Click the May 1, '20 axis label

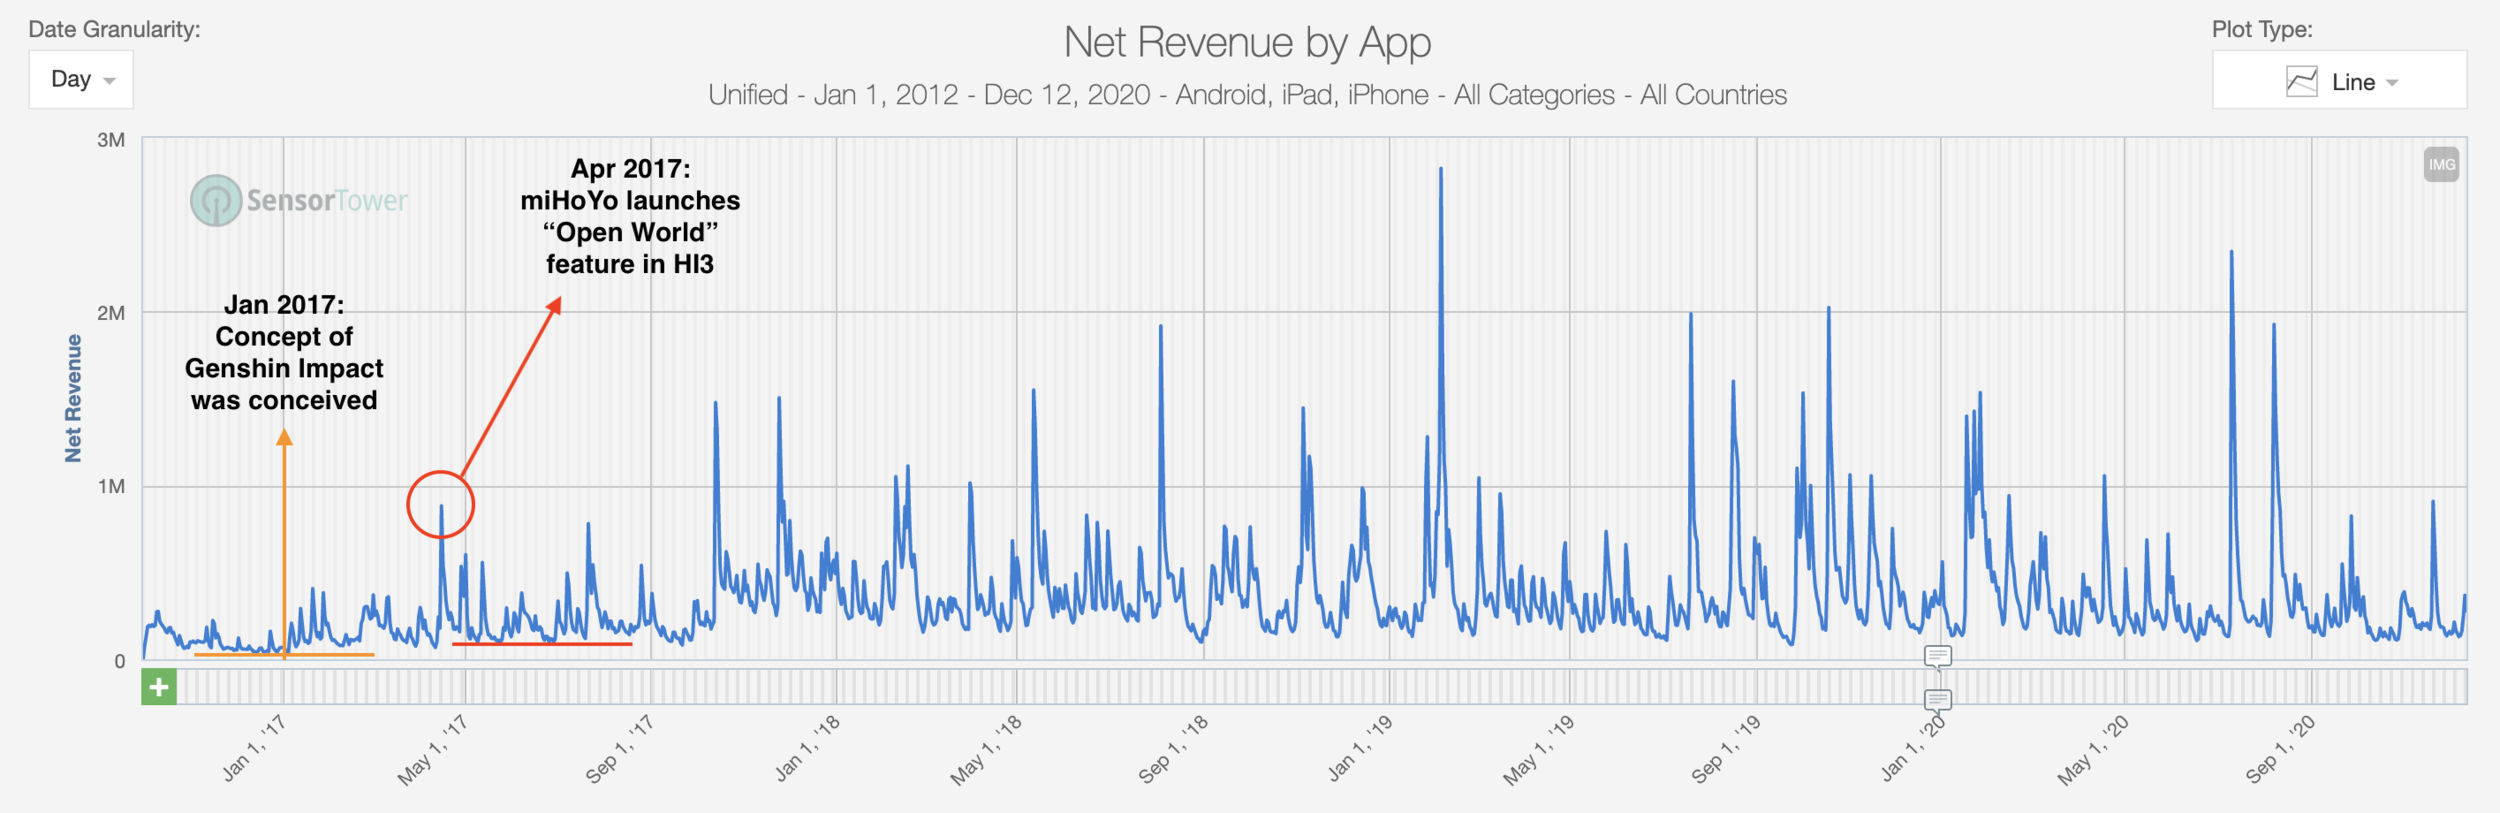(2093, 750)
